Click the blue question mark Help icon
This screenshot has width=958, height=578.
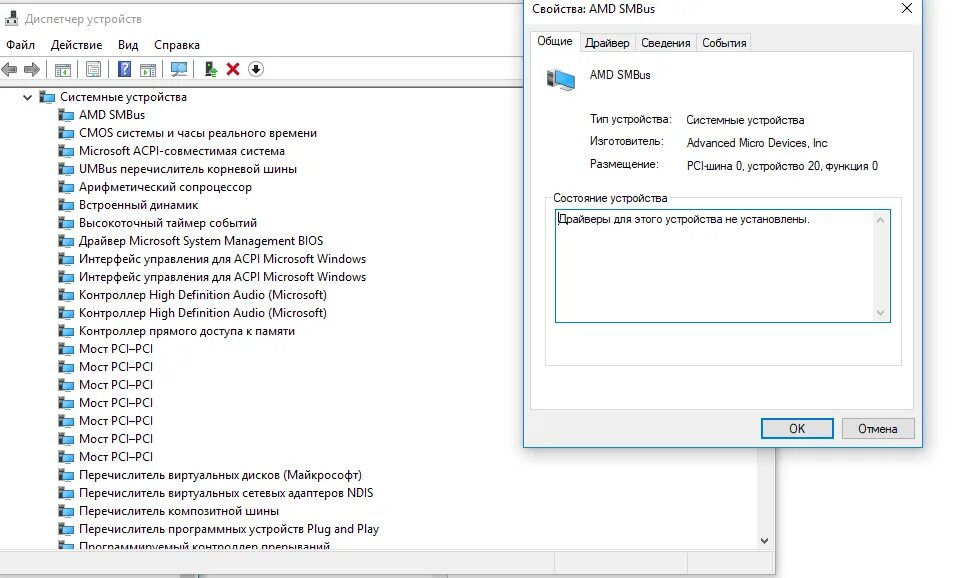click(124, 69)
